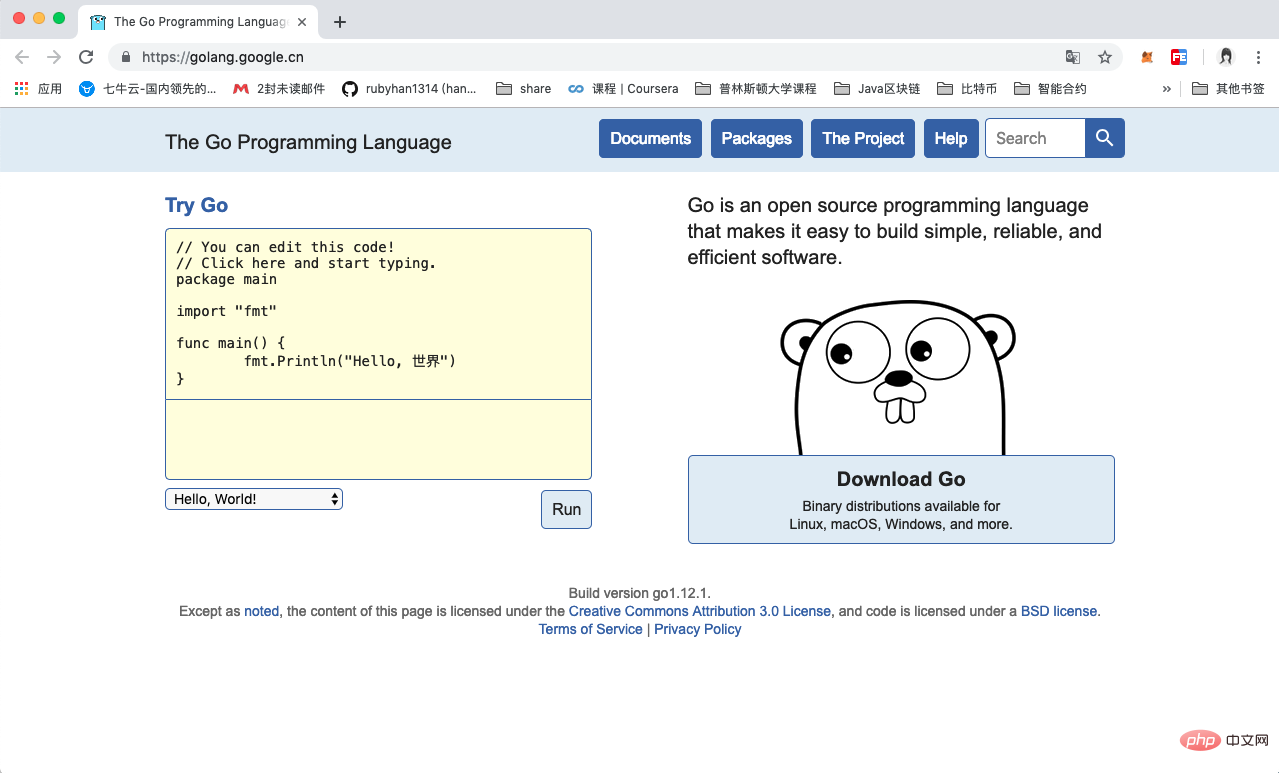Click the padlock icon in the address bar
1279x773 pixels.
[x=126, y=57]
